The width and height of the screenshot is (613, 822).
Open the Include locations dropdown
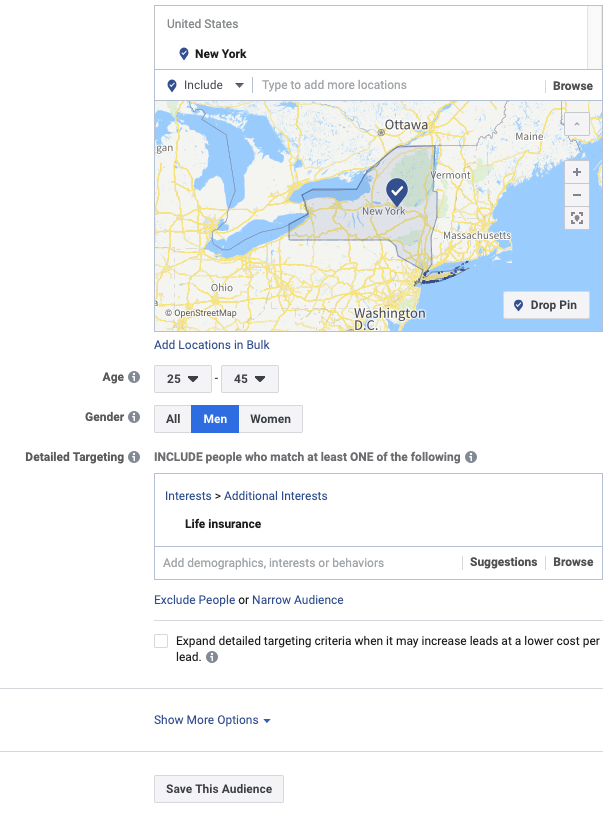[205, 85]
